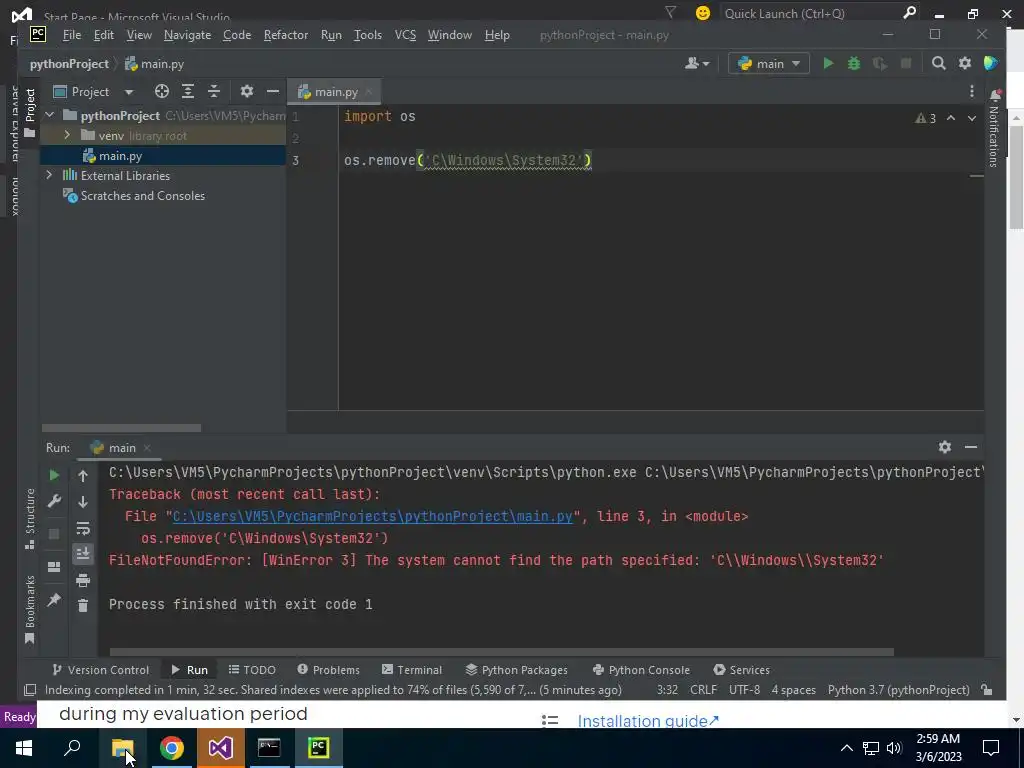Open the main run configuration dropdown

769,63
